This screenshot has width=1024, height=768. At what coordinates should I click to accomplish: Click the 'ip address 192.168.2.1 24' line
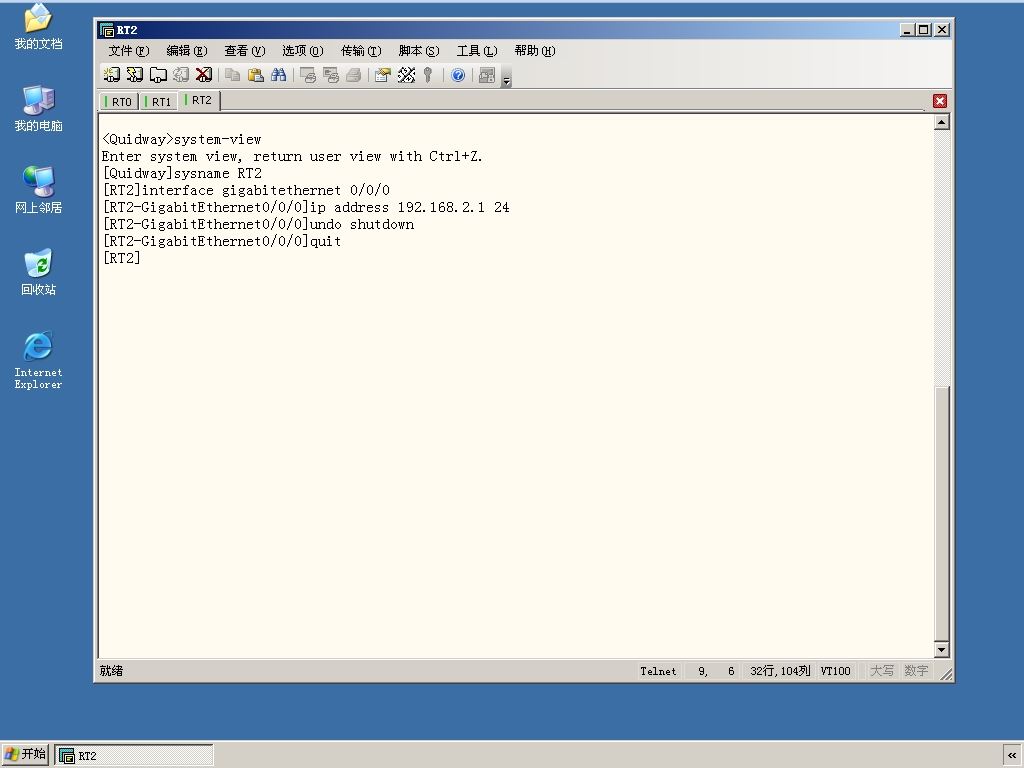(x=306, y=207)
